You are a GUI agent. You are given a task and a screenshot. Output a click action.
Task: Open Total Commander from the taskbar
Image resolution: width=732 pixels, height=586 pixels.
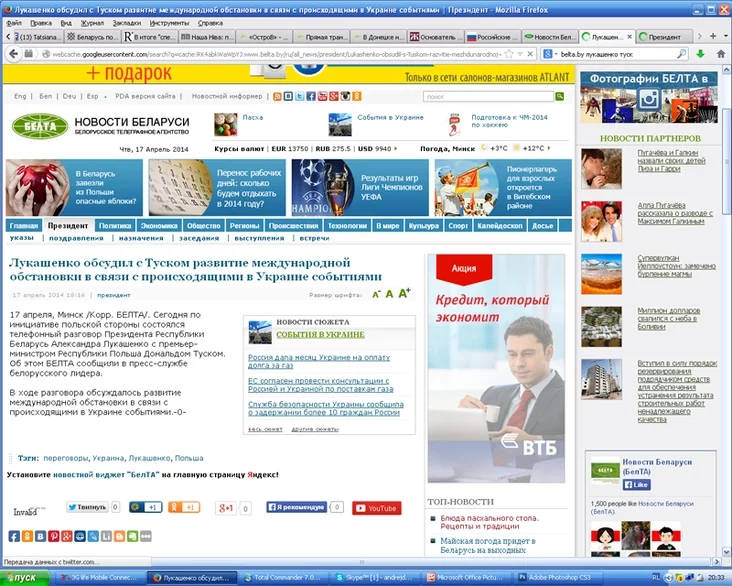[283, 578]
